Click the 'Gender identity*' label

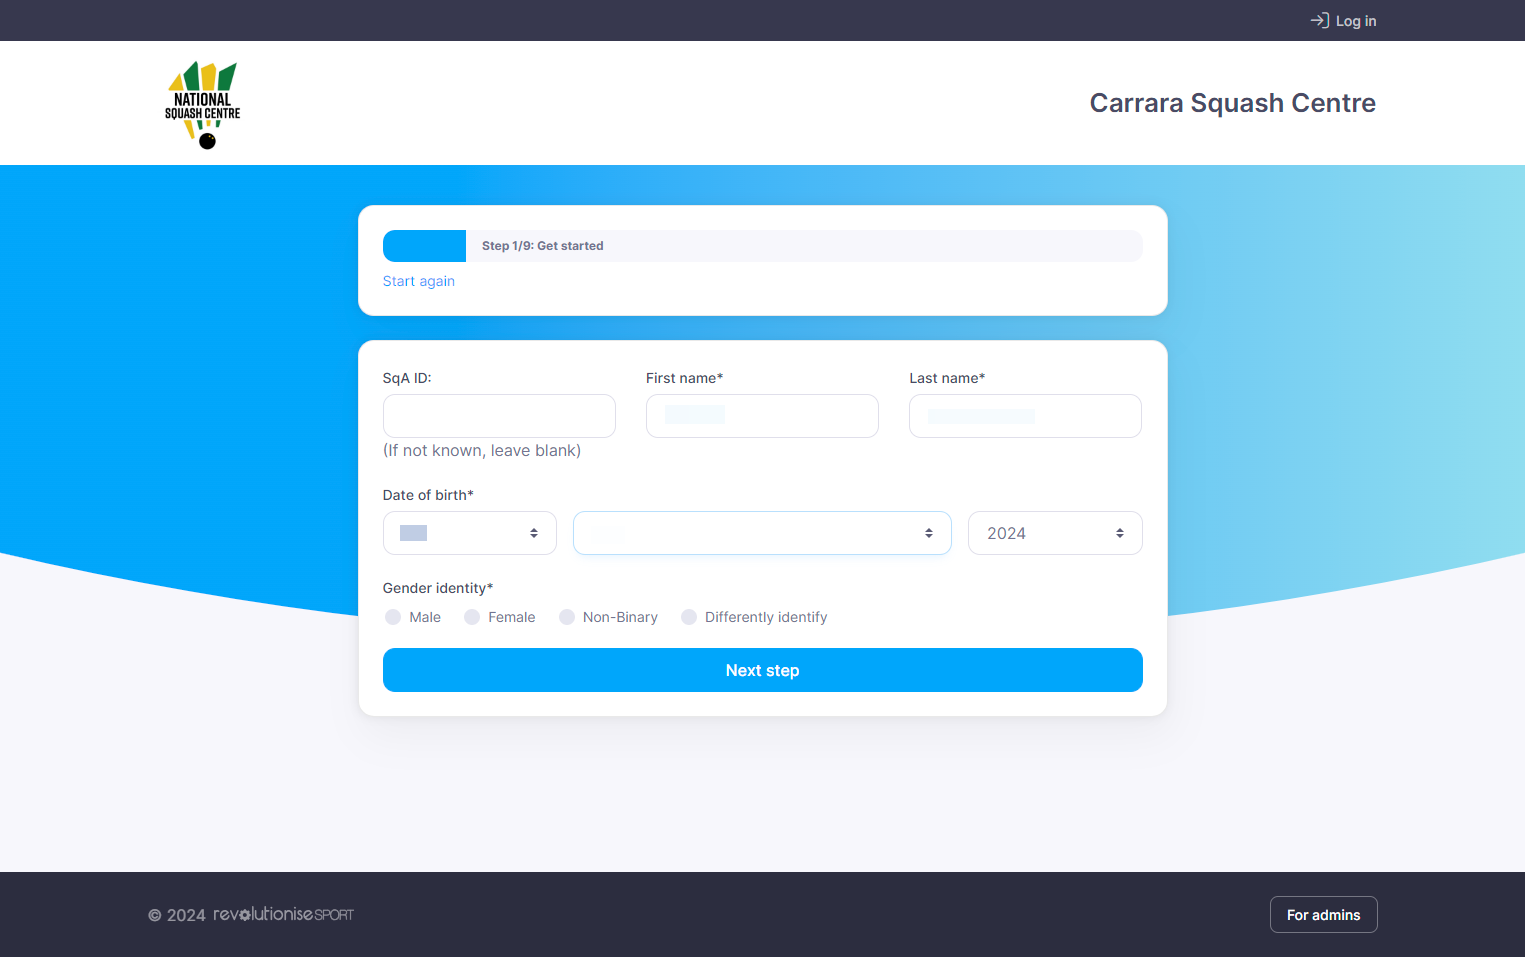(x=438, y=588)
